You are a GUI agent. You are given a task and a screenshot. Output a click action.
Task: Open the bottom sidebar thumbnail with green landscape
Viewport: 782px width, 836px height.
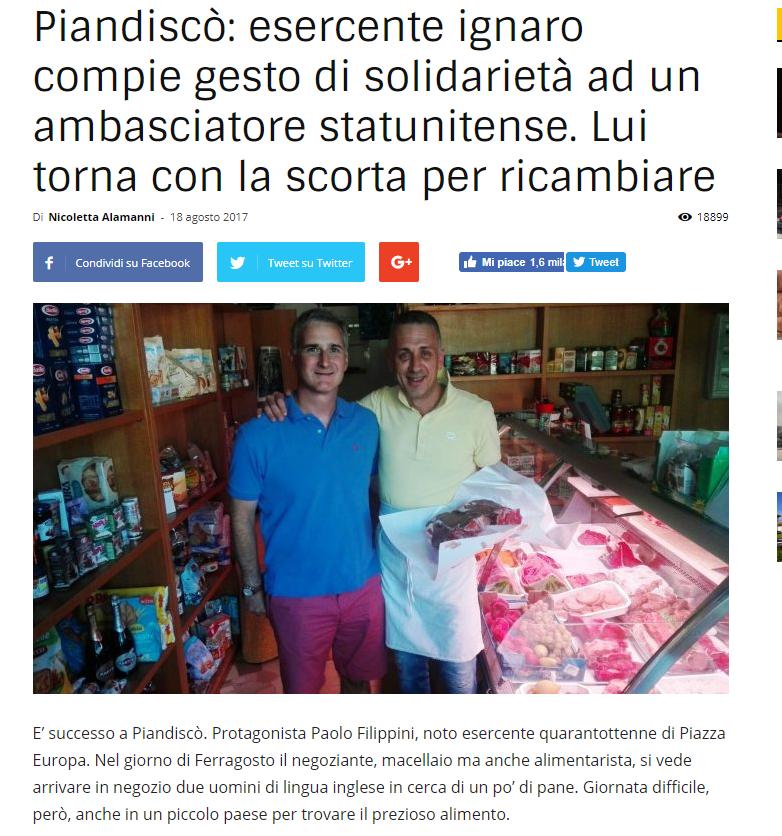[x=779, y=527]
